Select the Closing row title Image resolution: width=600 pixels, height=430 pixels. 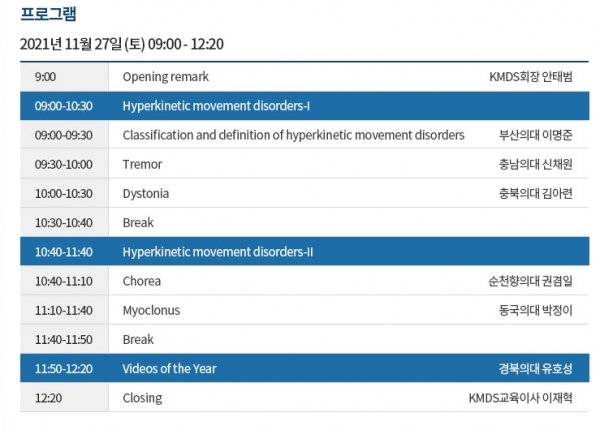click(x=142, y=398)
